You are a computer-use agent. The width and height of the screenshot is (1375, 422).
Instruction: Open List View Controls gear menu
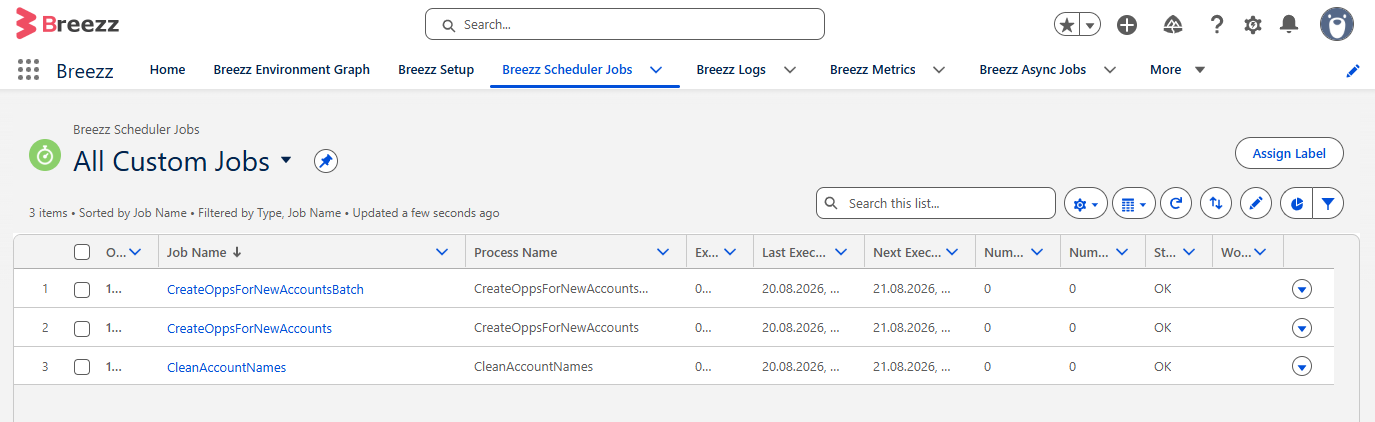1086,204
